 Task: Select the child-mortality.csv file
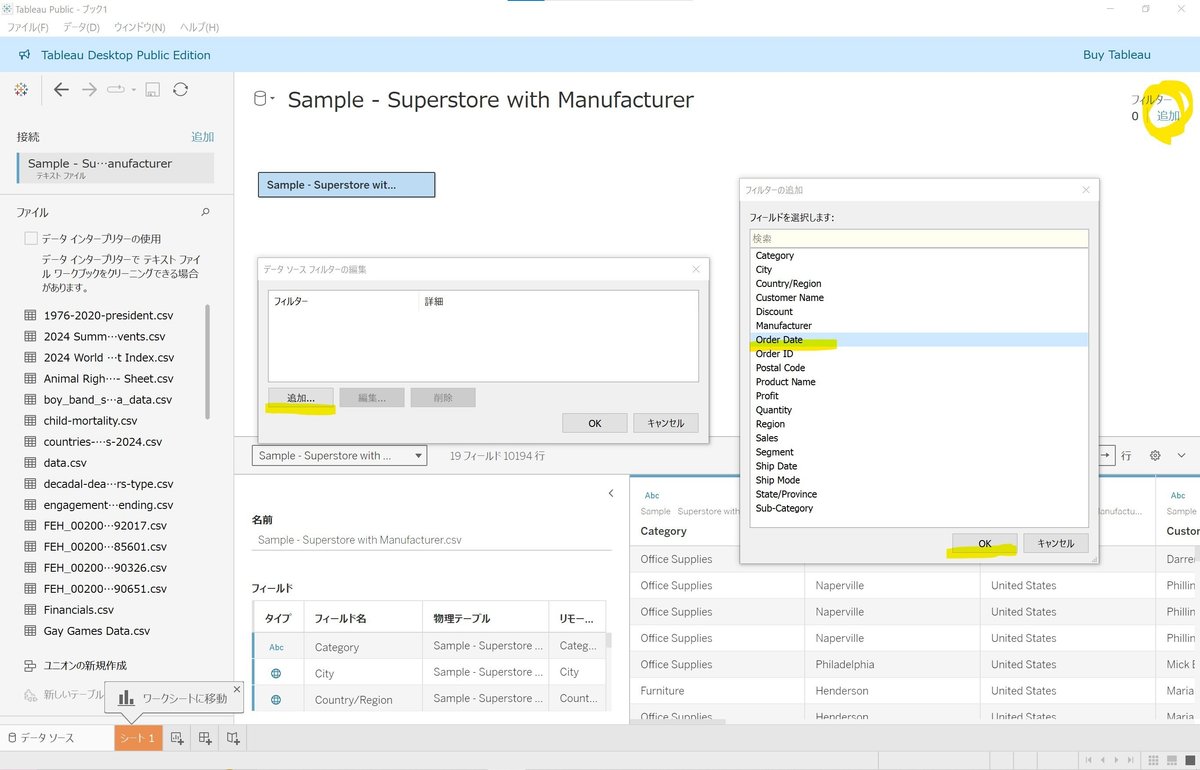[x=90, y=421]
